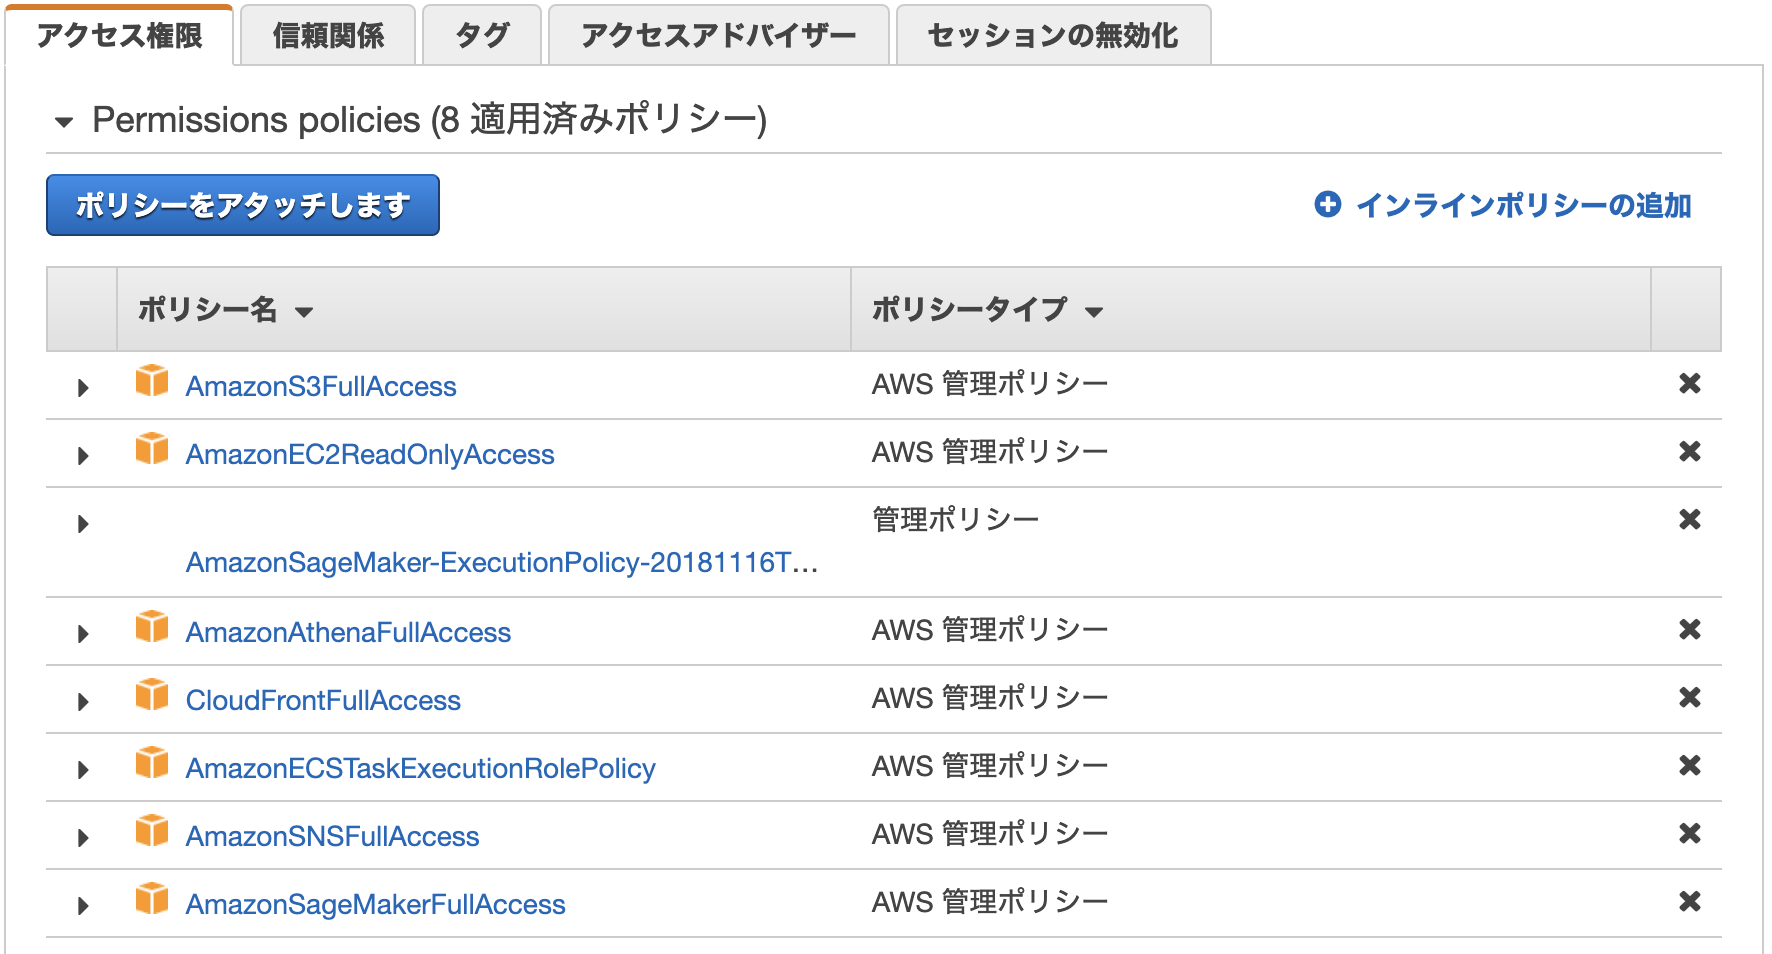This screenshot has height=954, width=1772.
Task: Click the AmazonECSTaskExecutionRolePolicy box icon
Action: [152, 763]
